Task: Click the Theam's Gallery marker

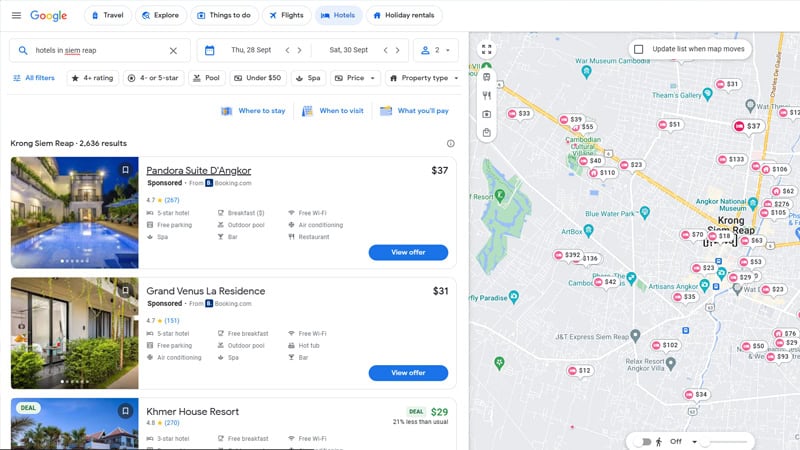Action: [x=707, y=94]
